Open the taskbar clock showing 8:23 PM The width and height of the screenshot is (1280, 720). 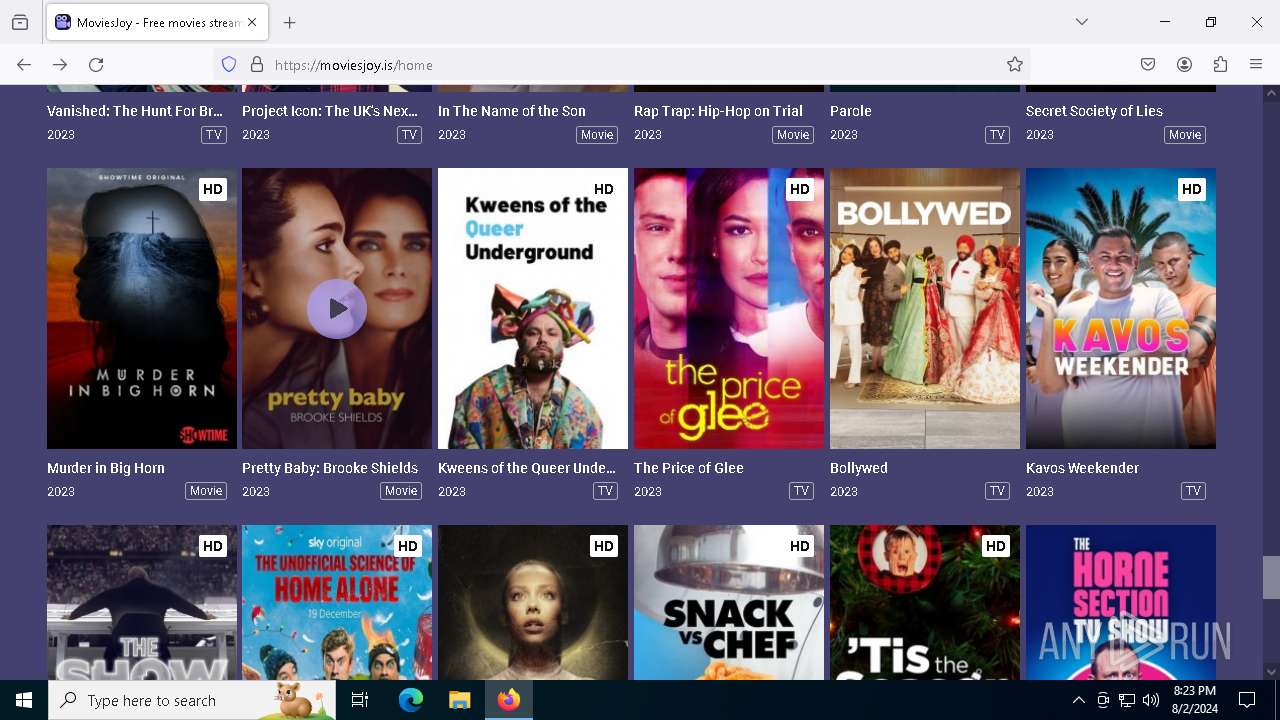(x=1194, y=700)
